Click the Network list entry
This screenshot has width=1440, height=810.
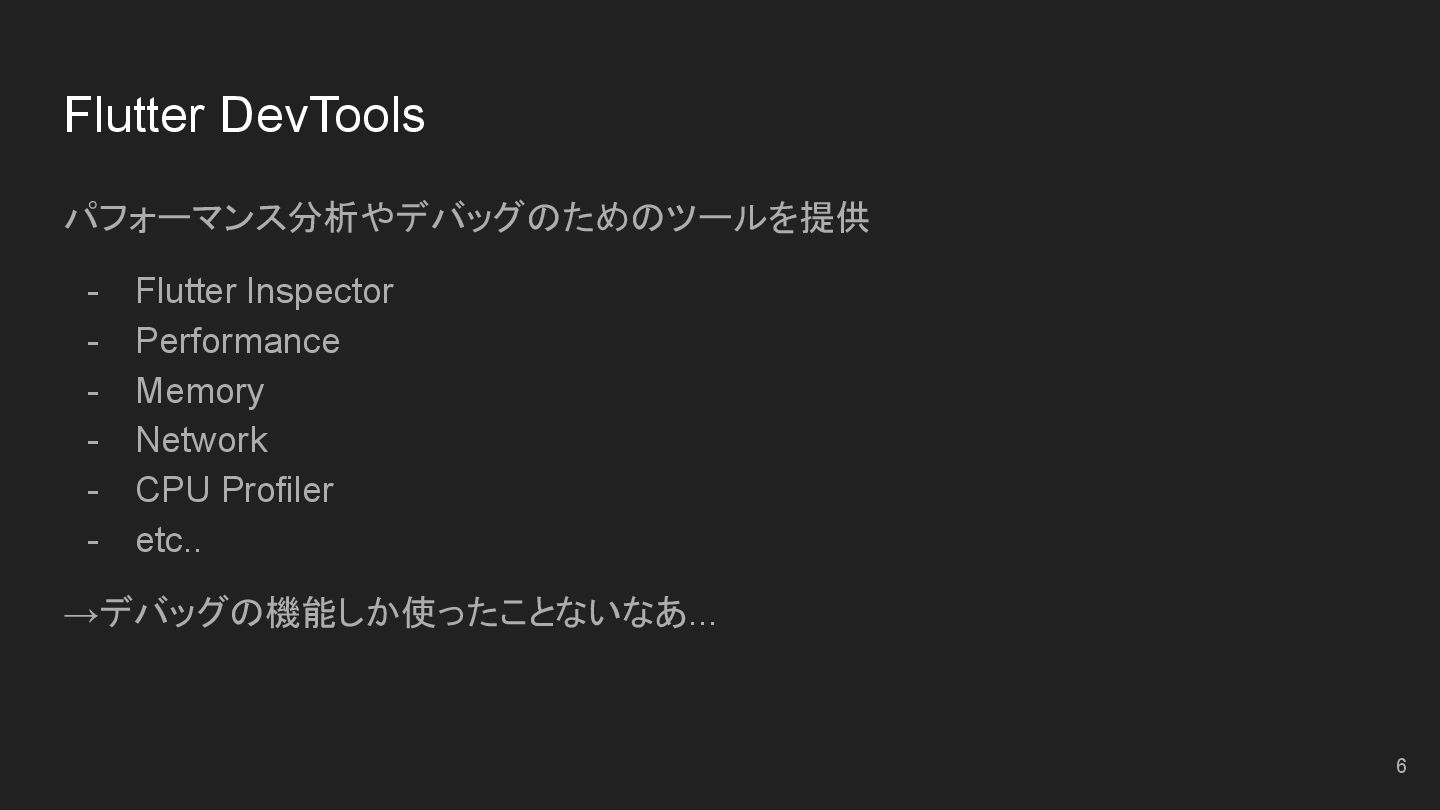tap(201, 440)
